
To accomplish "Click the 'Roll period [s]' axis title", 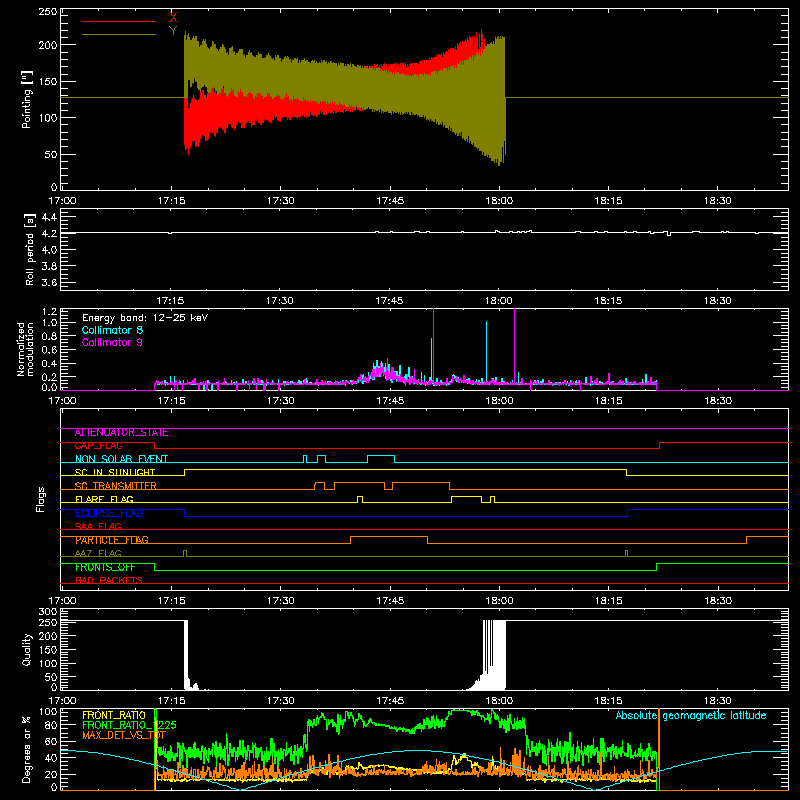I will 30,250.
